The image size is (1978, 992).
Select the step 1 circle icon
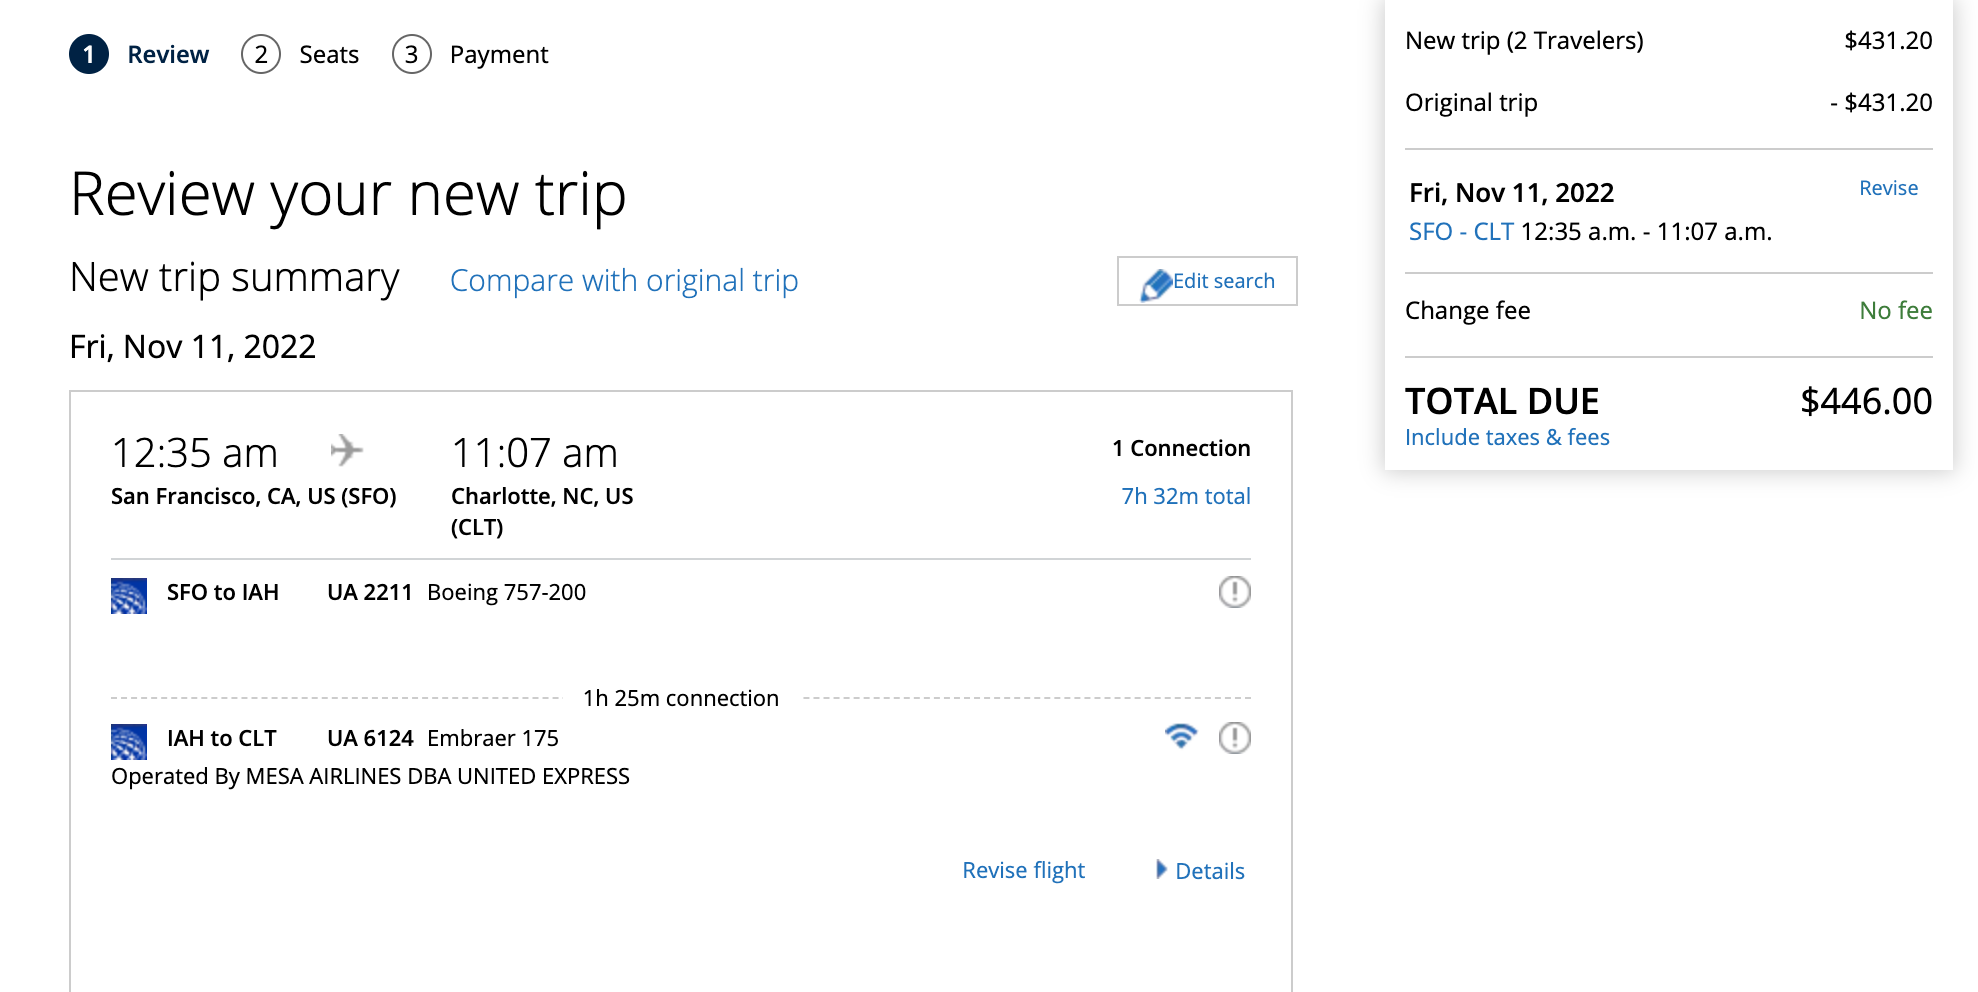[x=89, y=54]
